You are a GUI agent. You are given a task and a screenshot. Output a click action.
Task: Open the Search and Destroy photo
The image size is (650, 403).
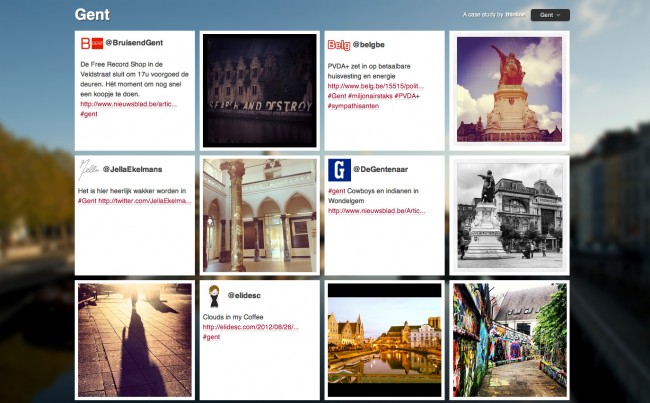point(260,90)
